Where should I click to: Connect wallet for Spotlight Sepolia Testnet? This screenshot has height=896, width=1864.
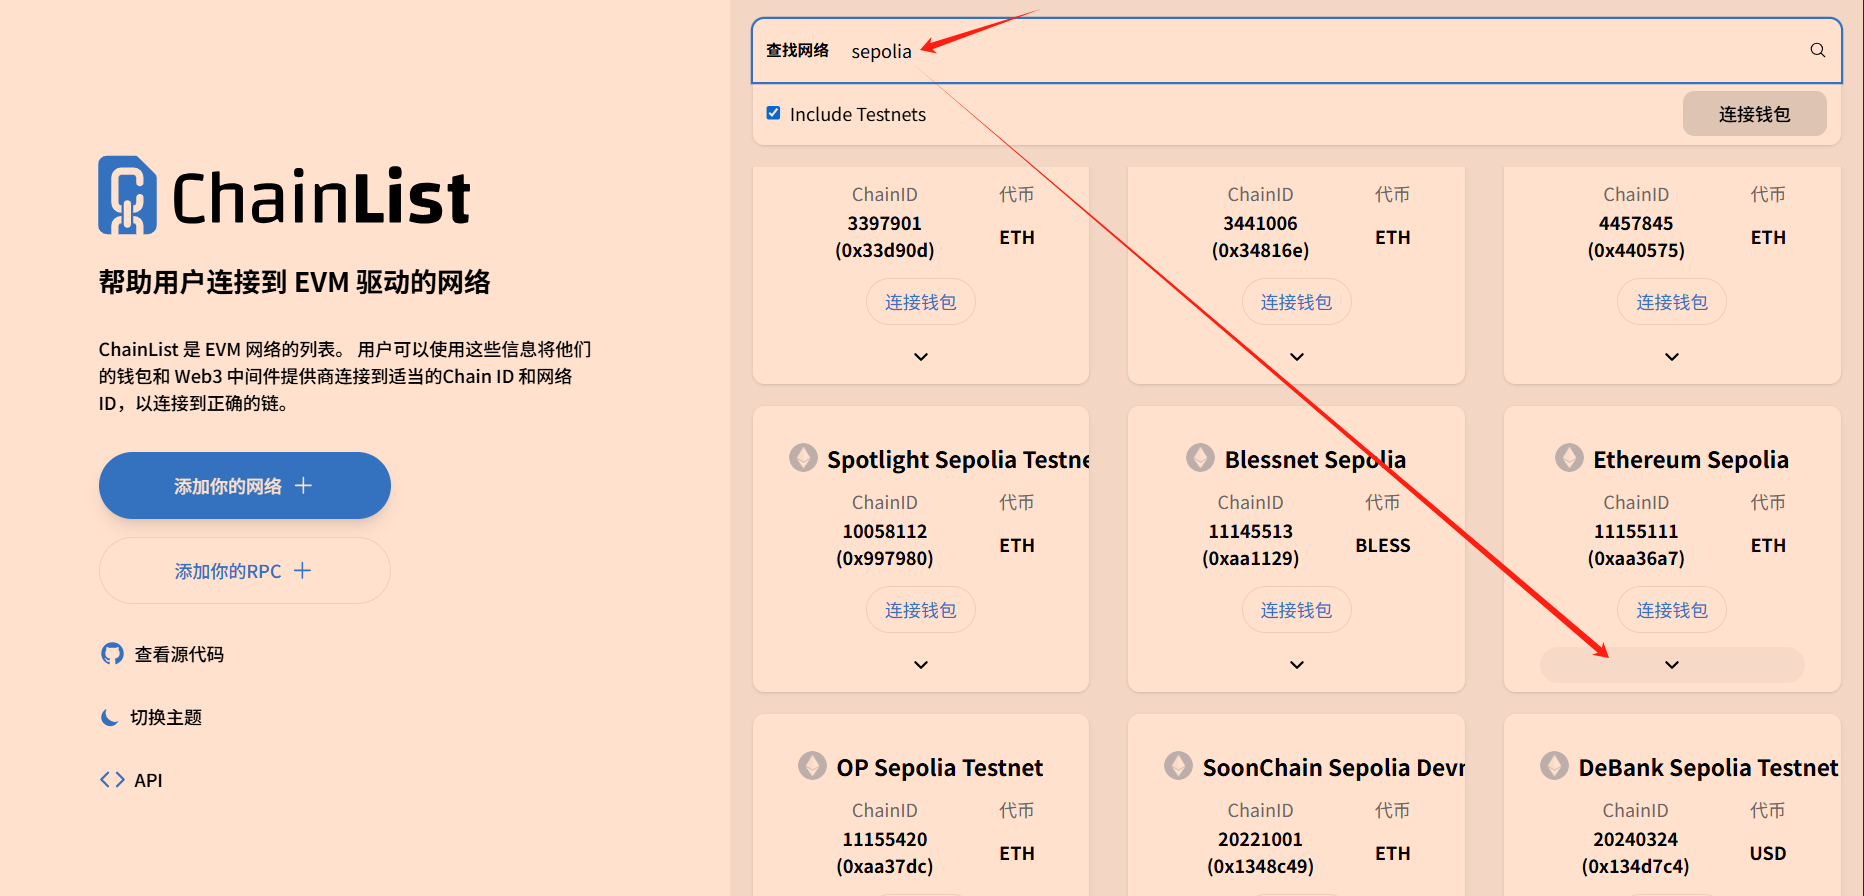[x=921, y=610]
